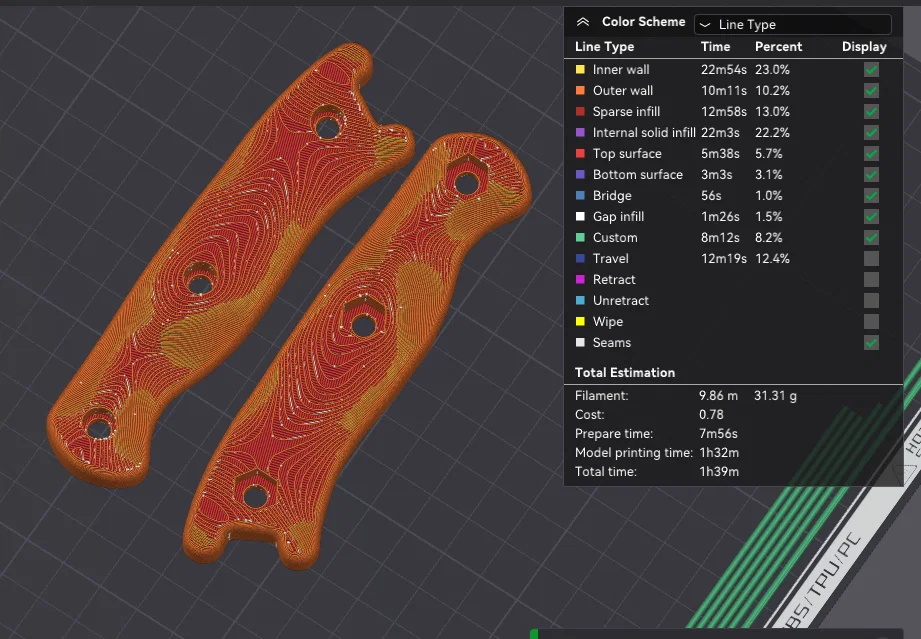Image resolution: width=921 pixels, height=639 pixels.
Task: Hide the Seams display checkbox
Action: click(x=871, y=342)
